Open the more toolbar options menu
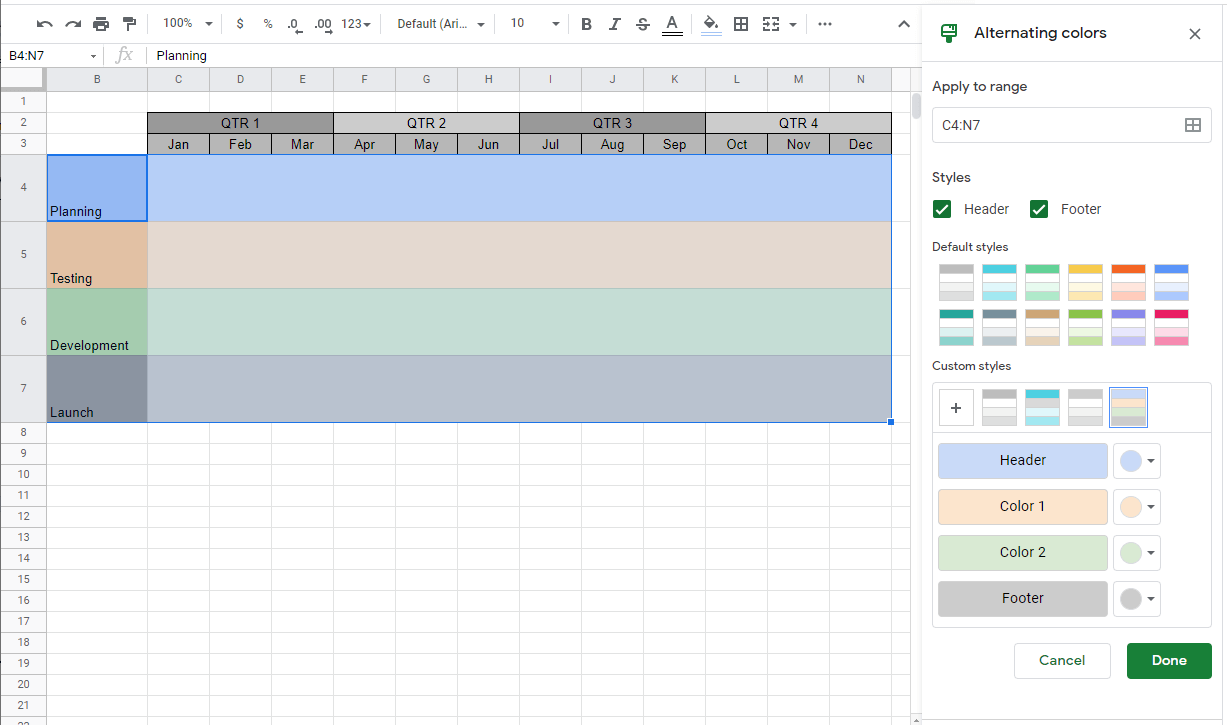 [x=824, y=22]
